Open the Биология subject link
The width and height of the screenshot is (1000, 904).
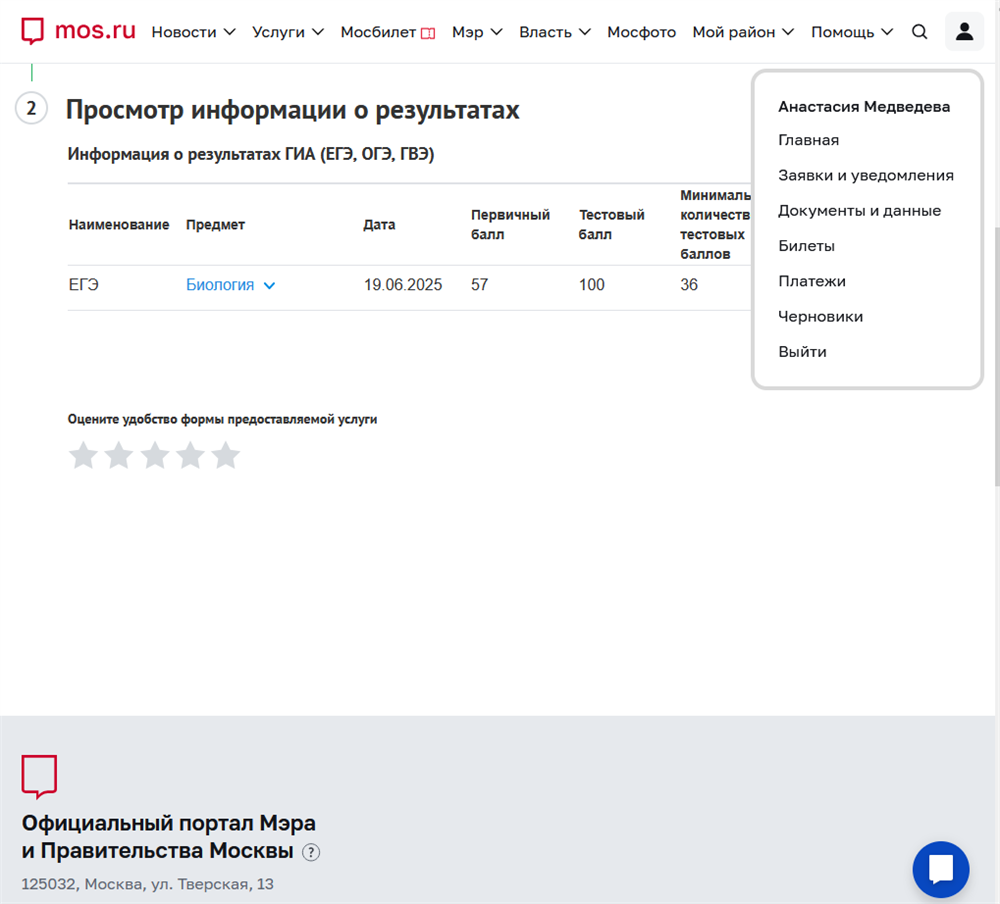click(x=220, y=285)
